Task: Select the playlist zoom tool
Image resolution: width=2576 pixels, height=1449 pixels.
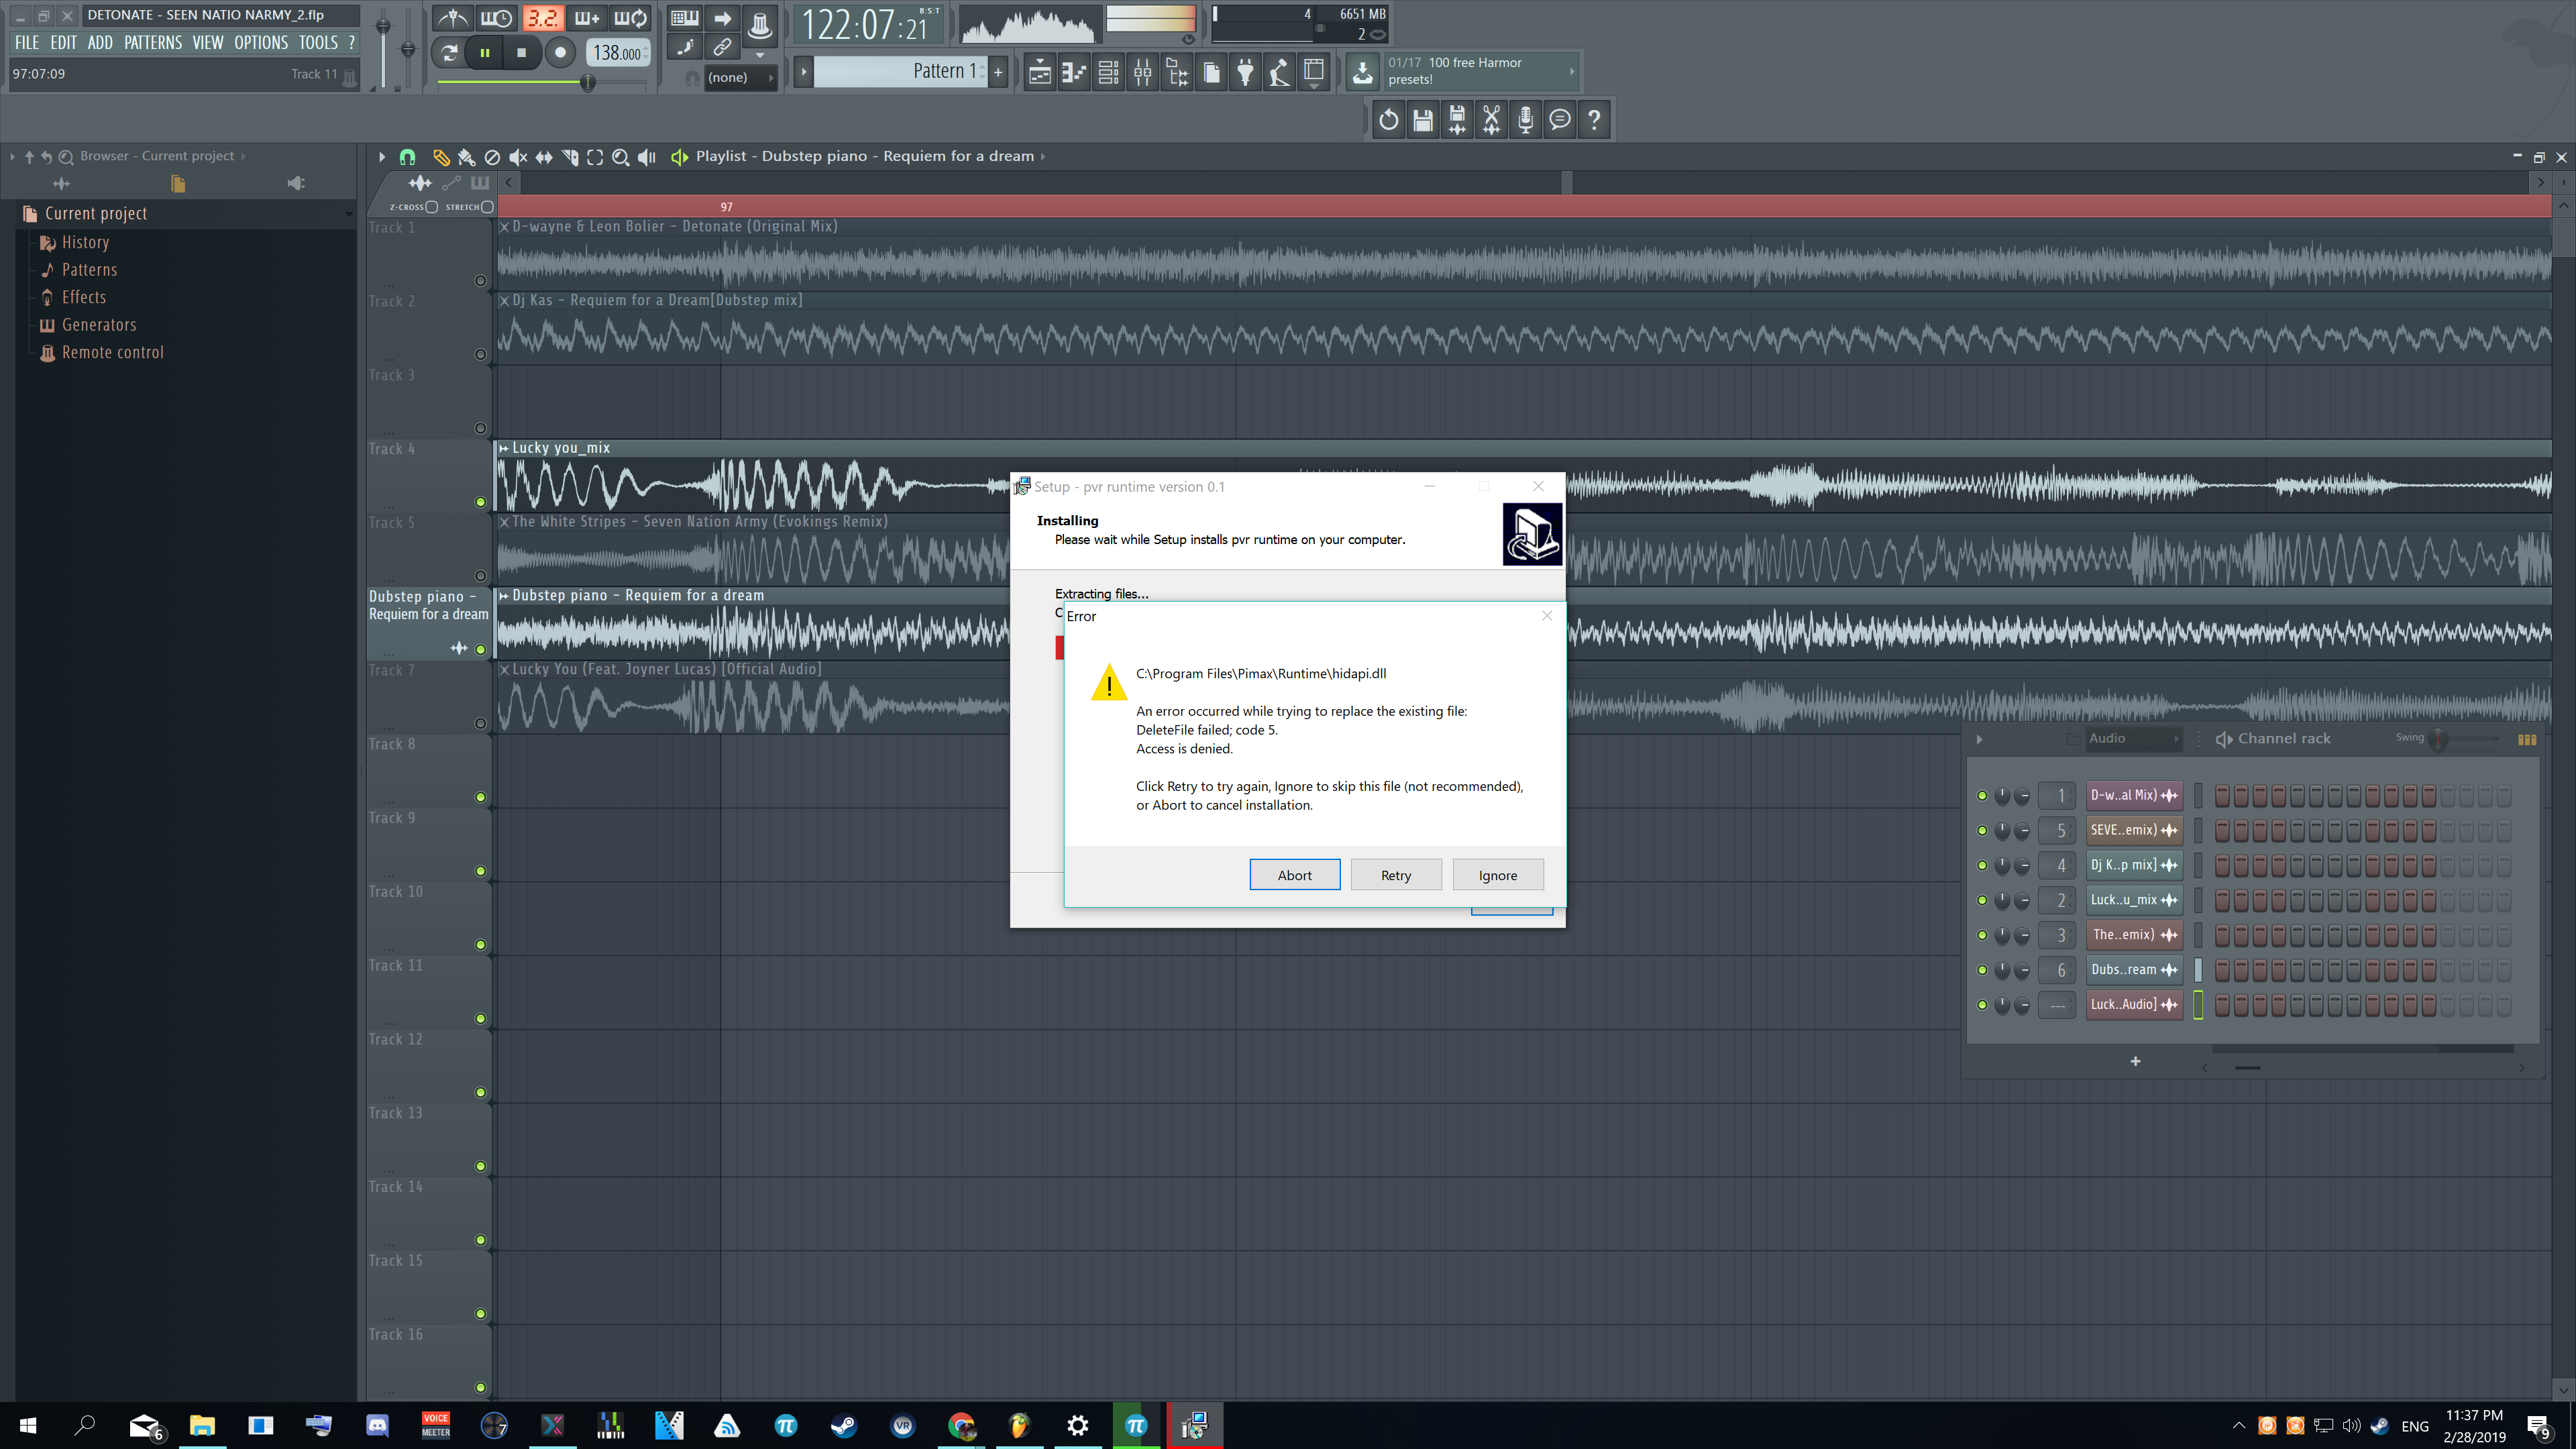Action: click(620, 157)
